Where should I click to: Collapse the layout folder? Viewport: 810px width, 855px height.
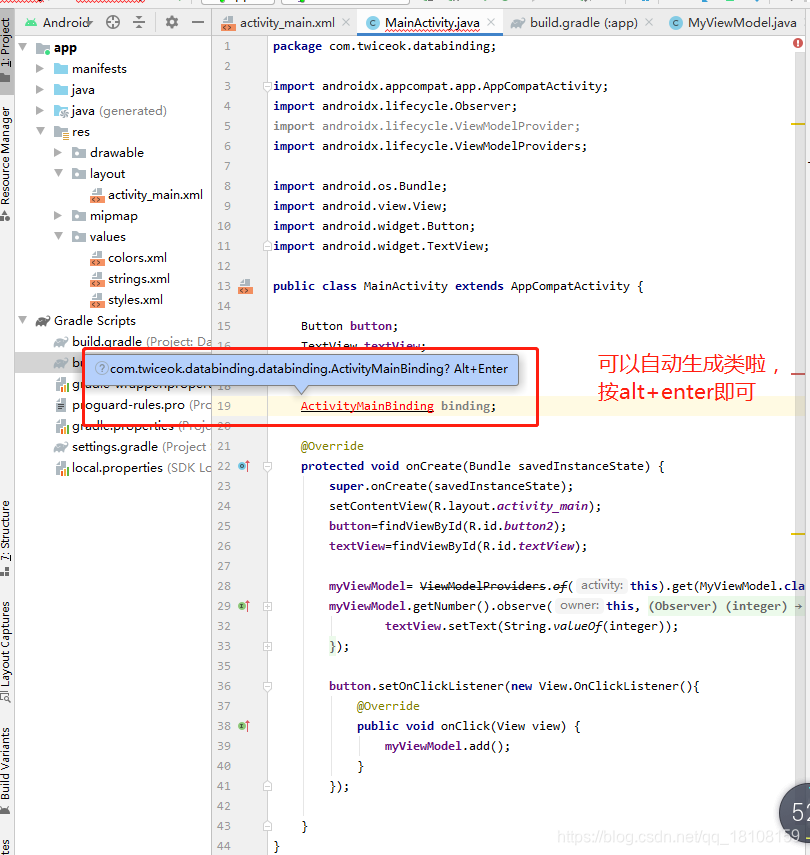[x=58, y=173]
